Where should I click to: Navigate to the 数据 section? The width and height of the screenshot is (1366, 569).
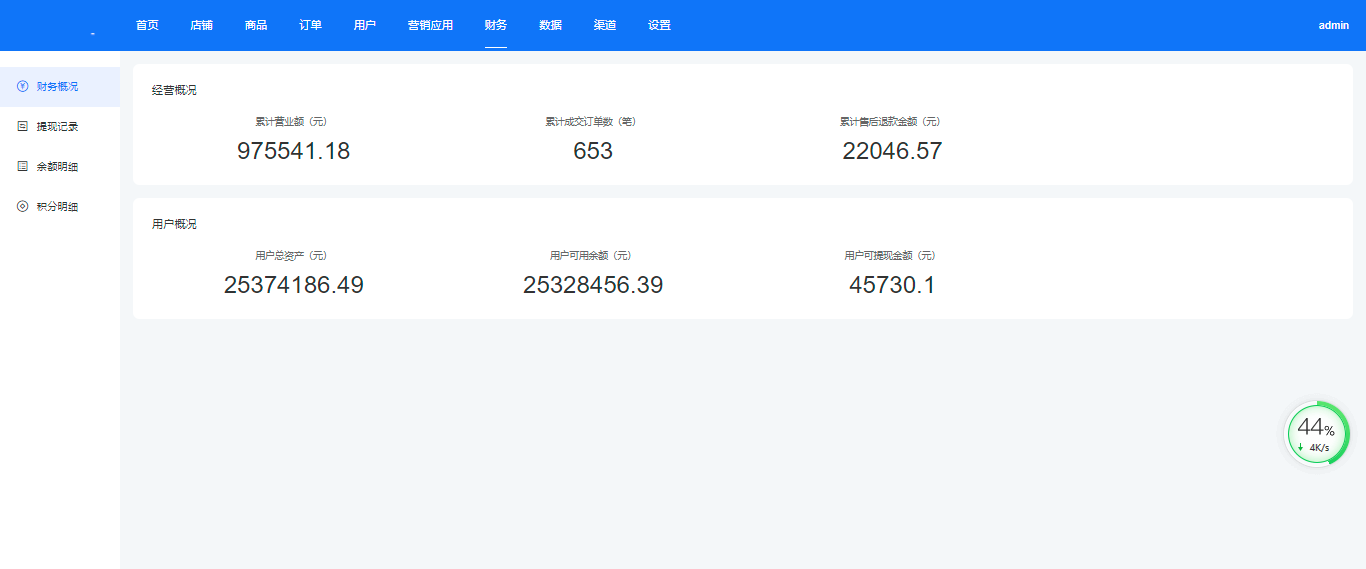(550, 25)
